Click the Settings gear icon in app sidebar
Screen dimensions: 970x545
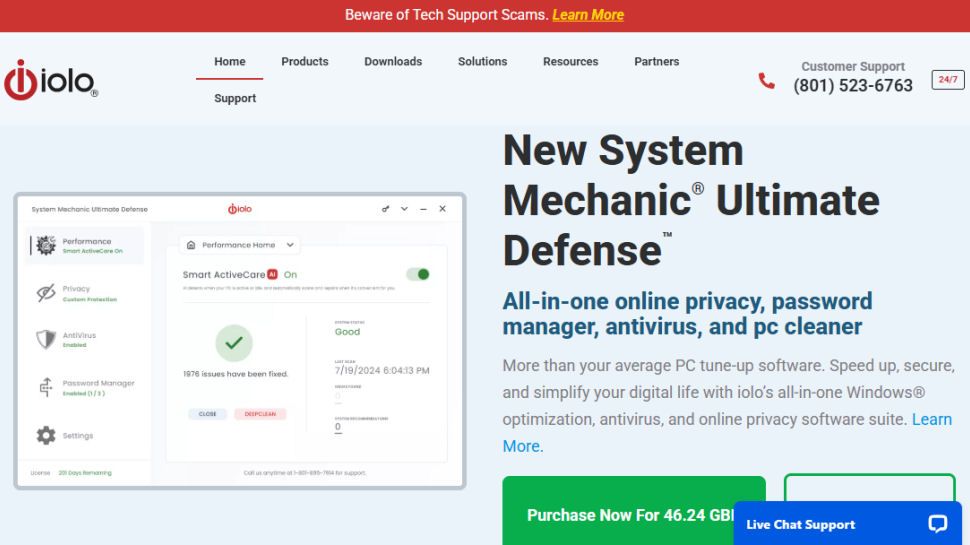click(46, 436)
